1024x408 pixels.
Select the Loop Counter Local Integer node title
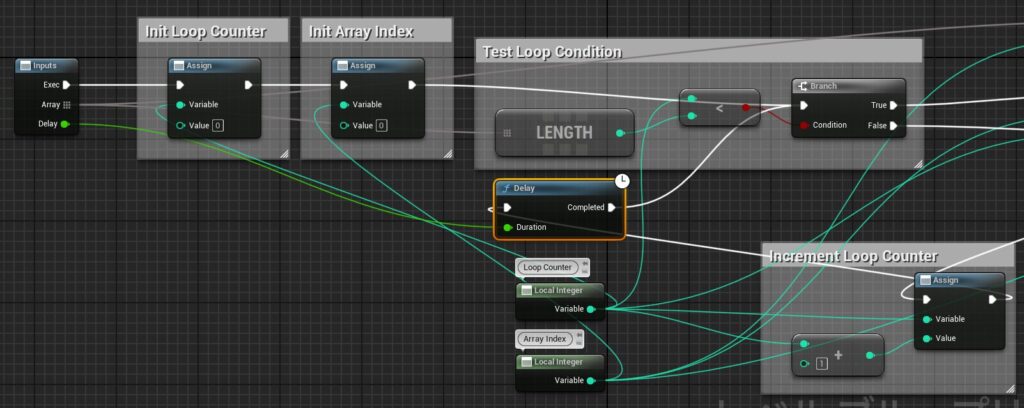click(560, 290)
